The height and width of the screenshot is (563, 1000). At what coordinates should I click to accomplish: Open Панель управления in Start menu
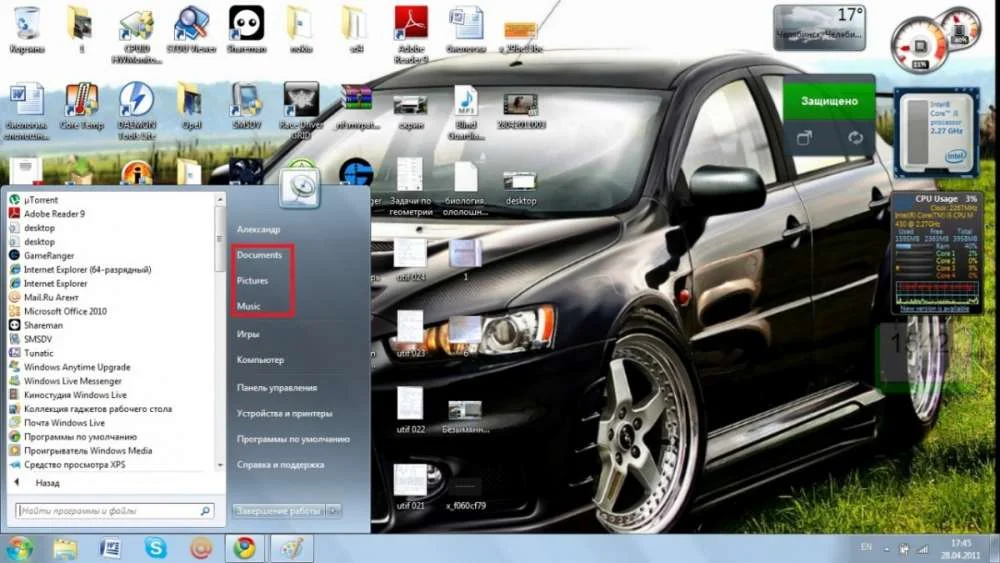(277, 387)
